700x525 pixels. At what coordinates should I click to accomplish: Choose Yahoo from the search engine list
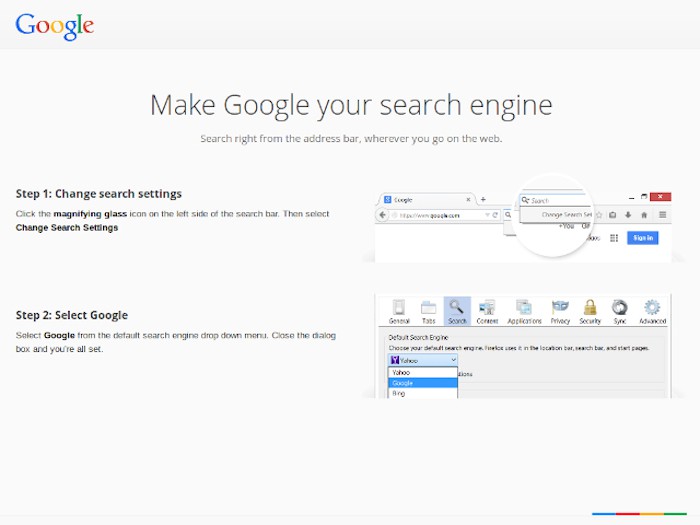point(423,372)
